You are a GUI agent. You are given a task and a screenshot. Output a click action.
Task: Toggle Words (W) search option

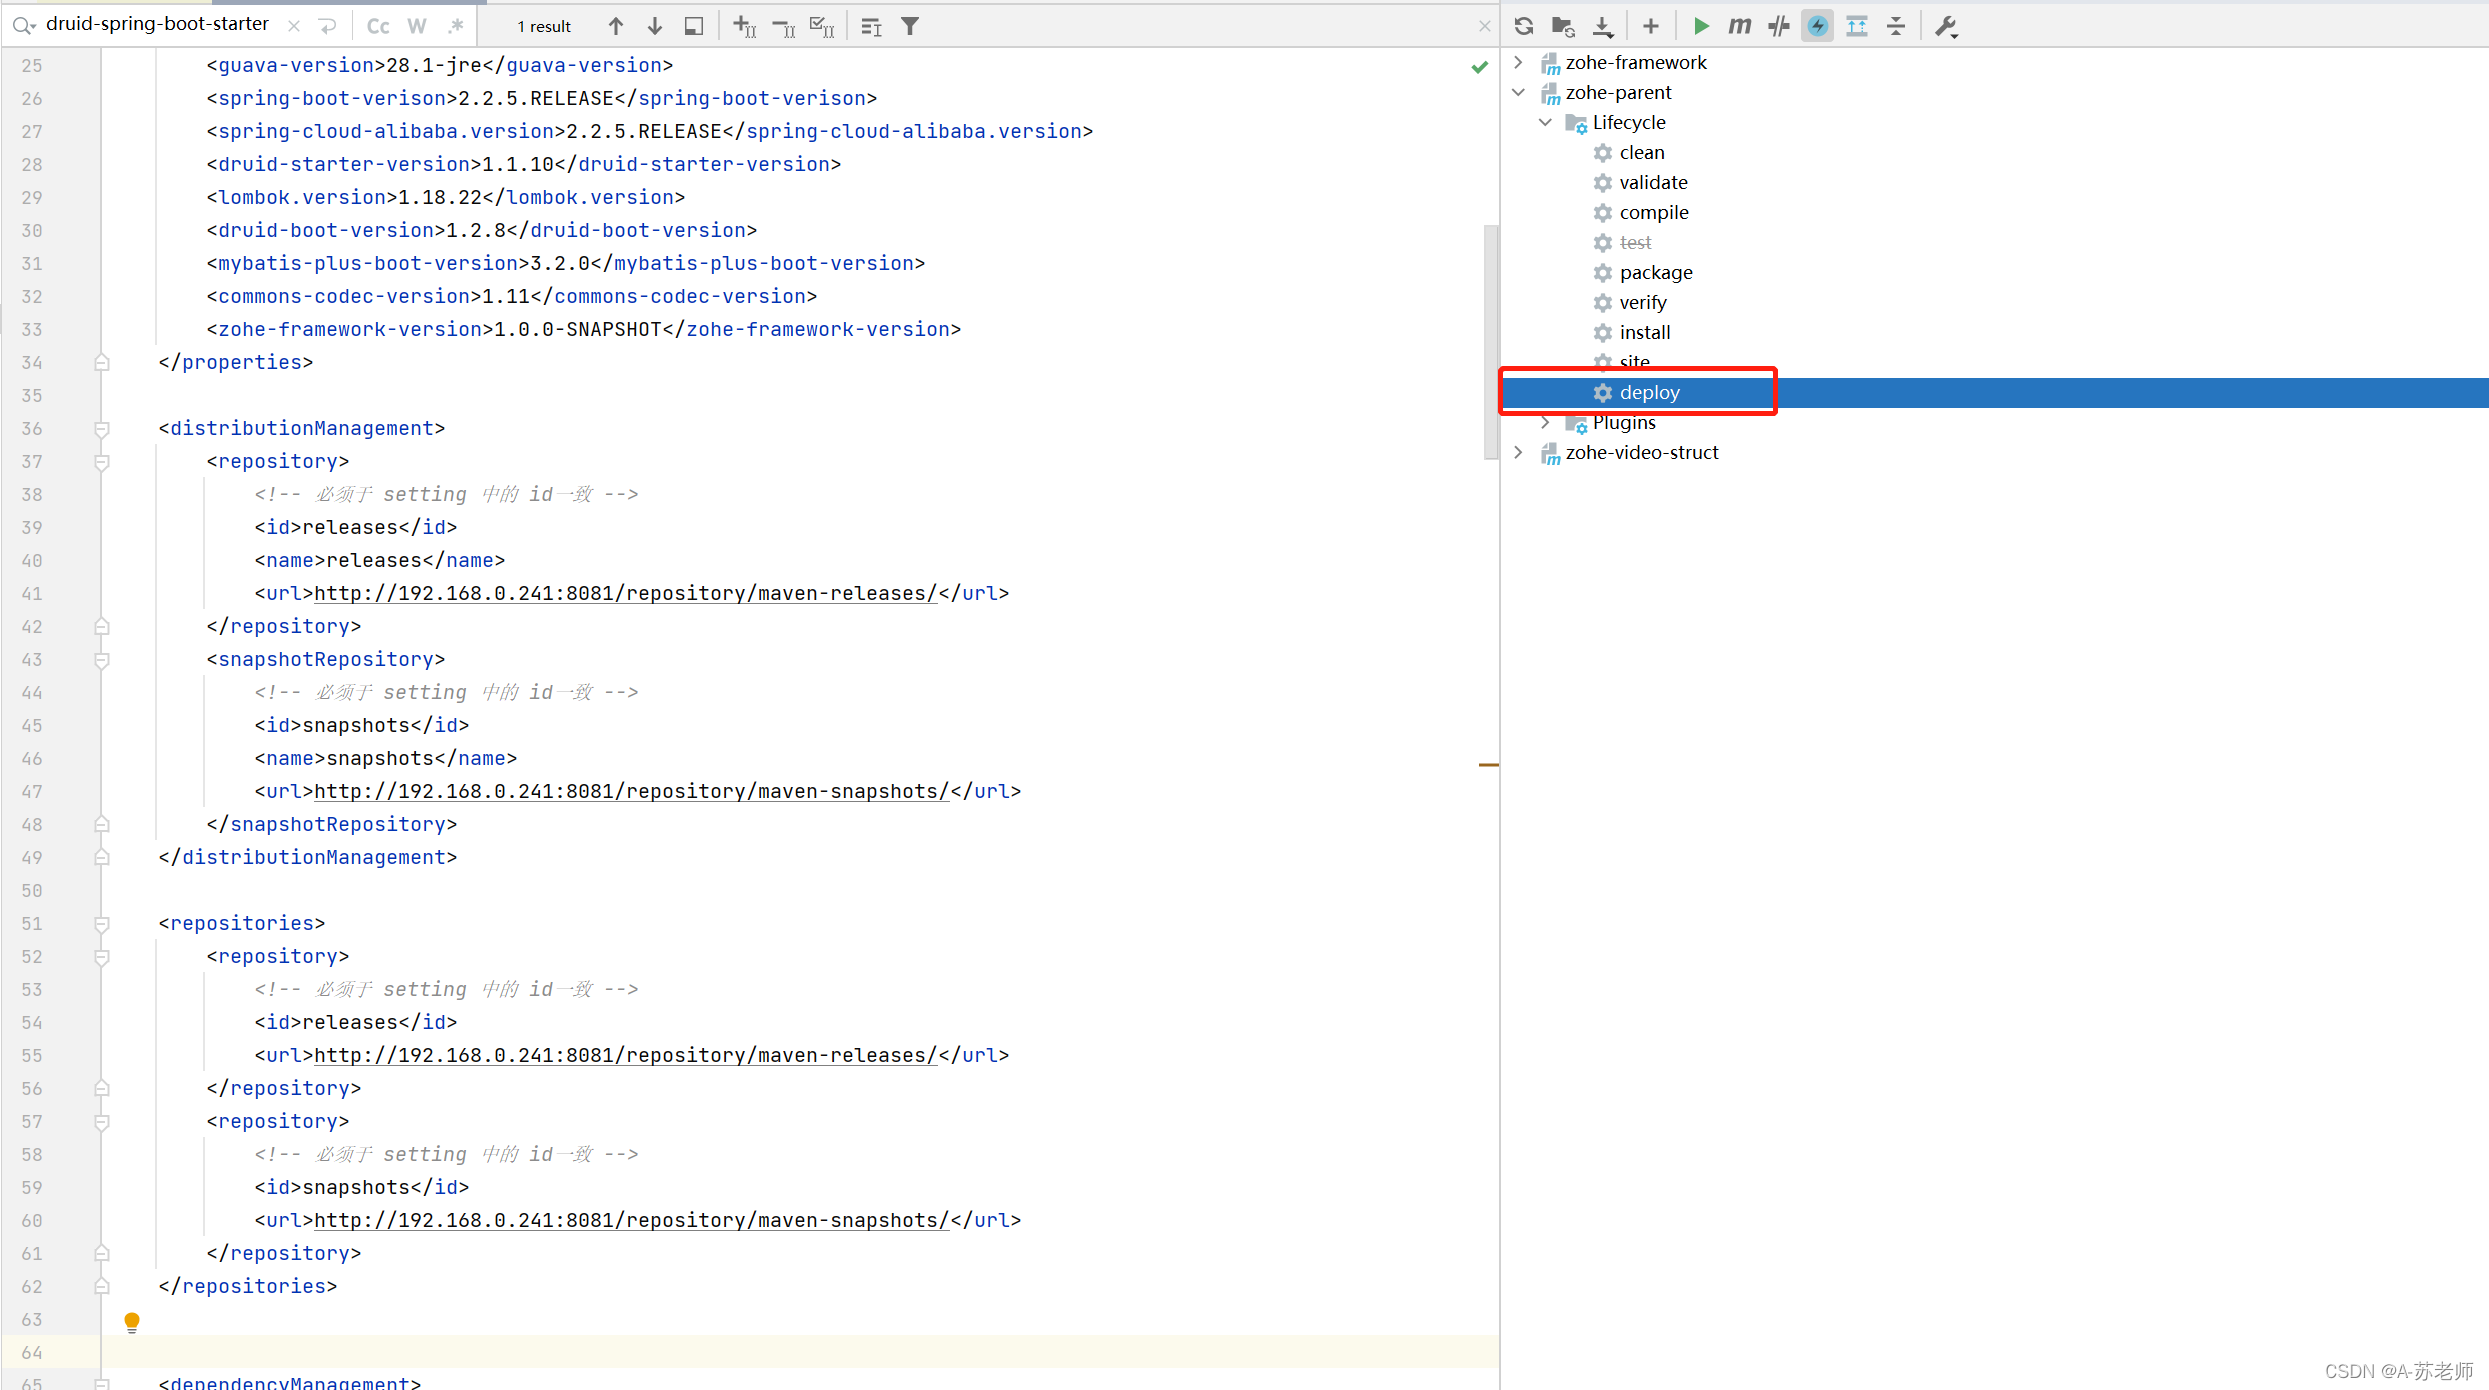[x=417, y=26]
